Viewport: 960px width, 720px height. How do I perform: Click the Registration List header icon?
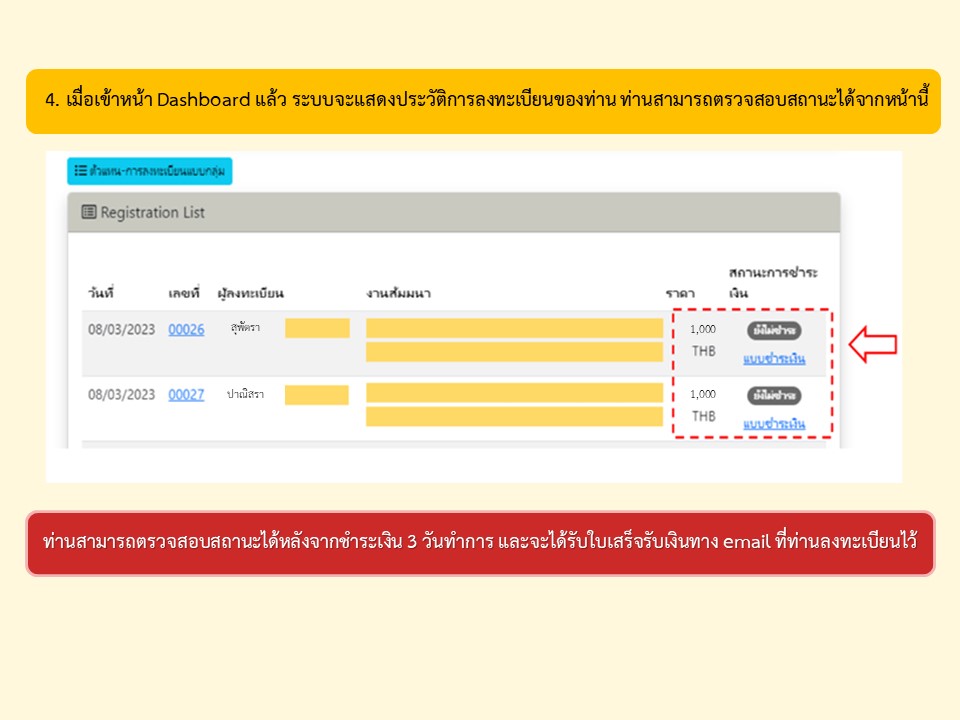click(x=89, y=213)
